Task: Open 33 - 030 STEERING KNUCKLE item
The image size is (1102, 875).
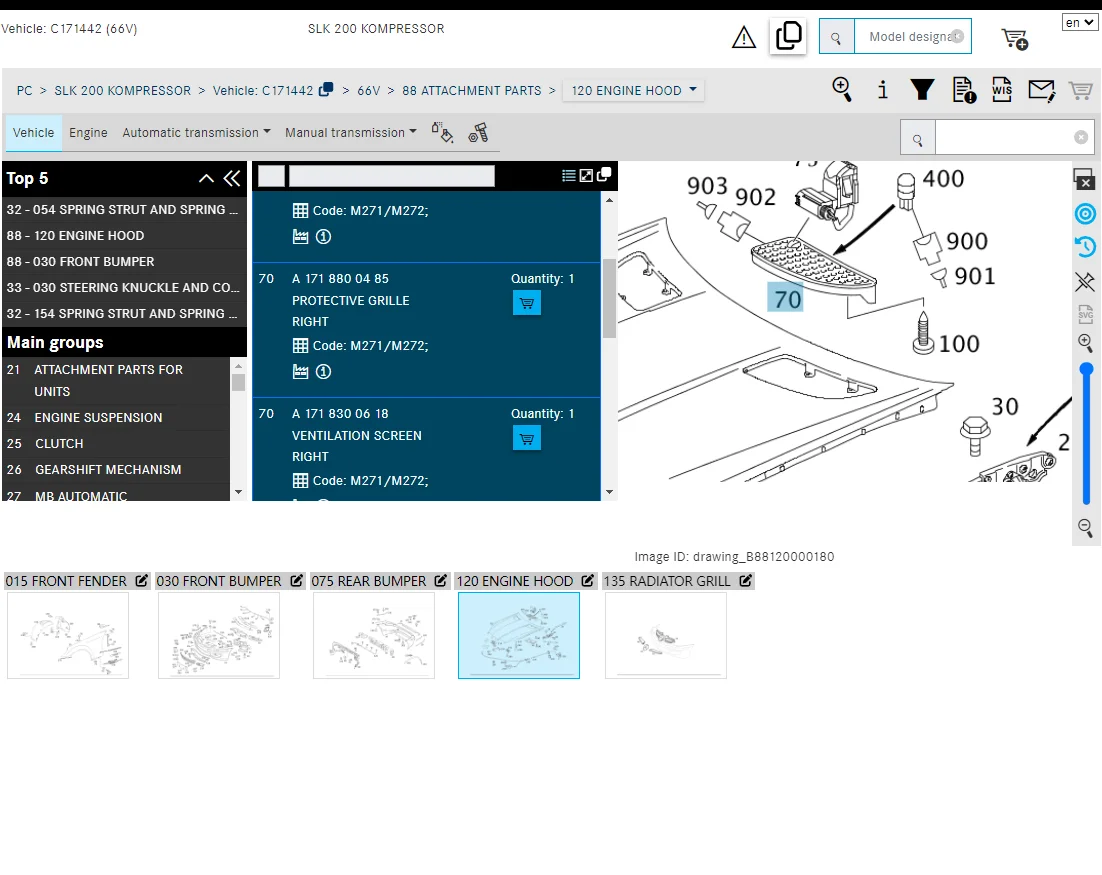Action: tap(124, 287)
